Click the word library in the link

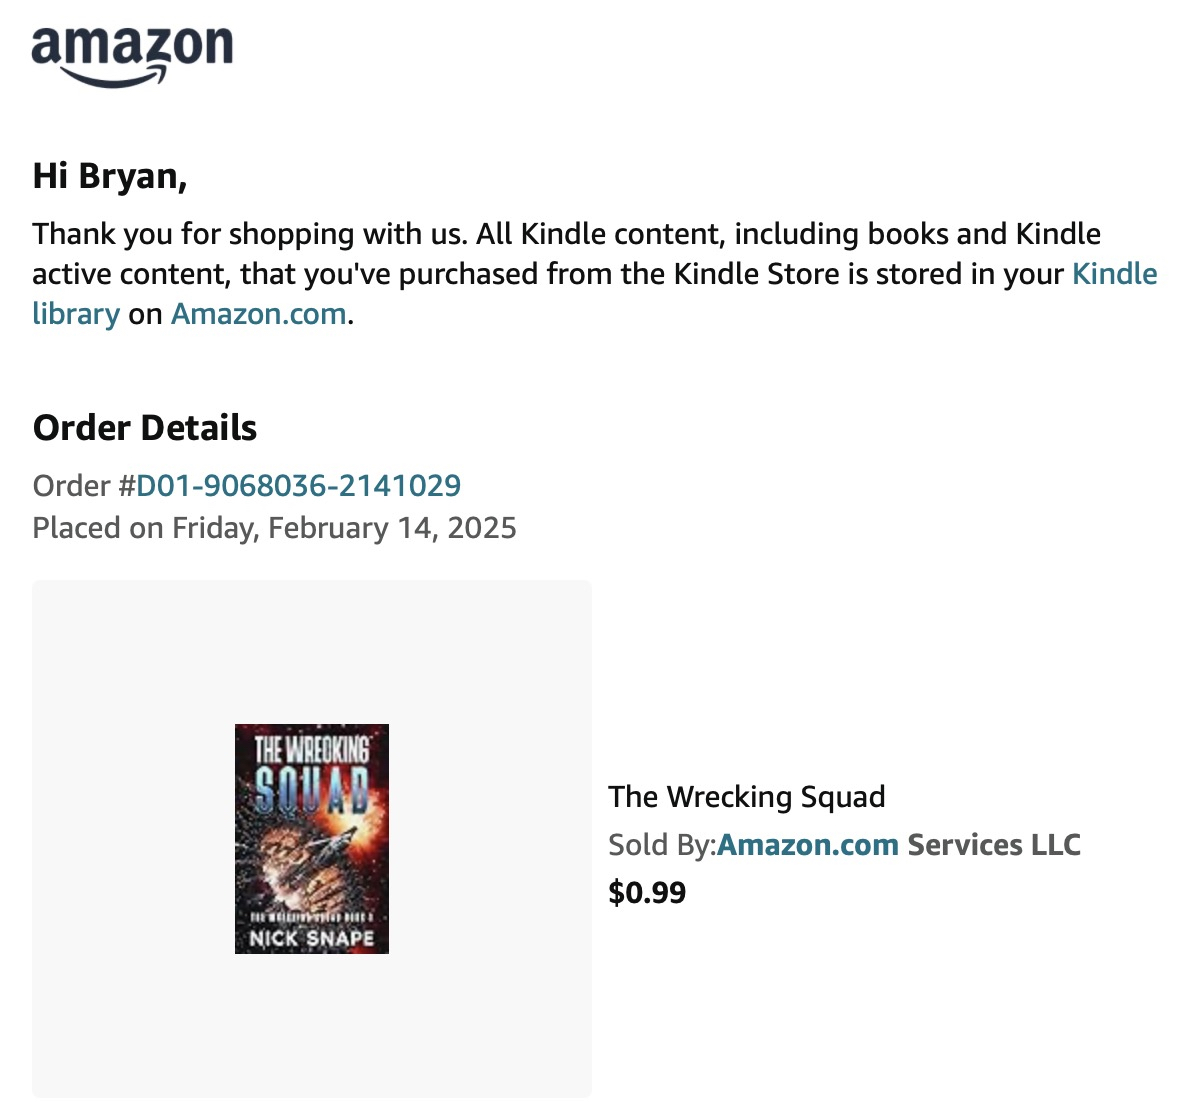76,314
